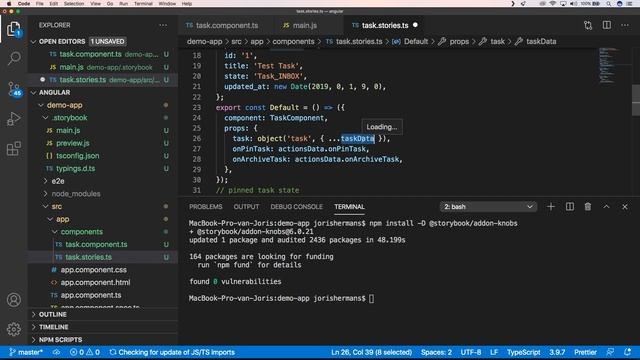Open the Manage gear icon
The height and width of the screenshot is (360, 640).
click(14, 329)
